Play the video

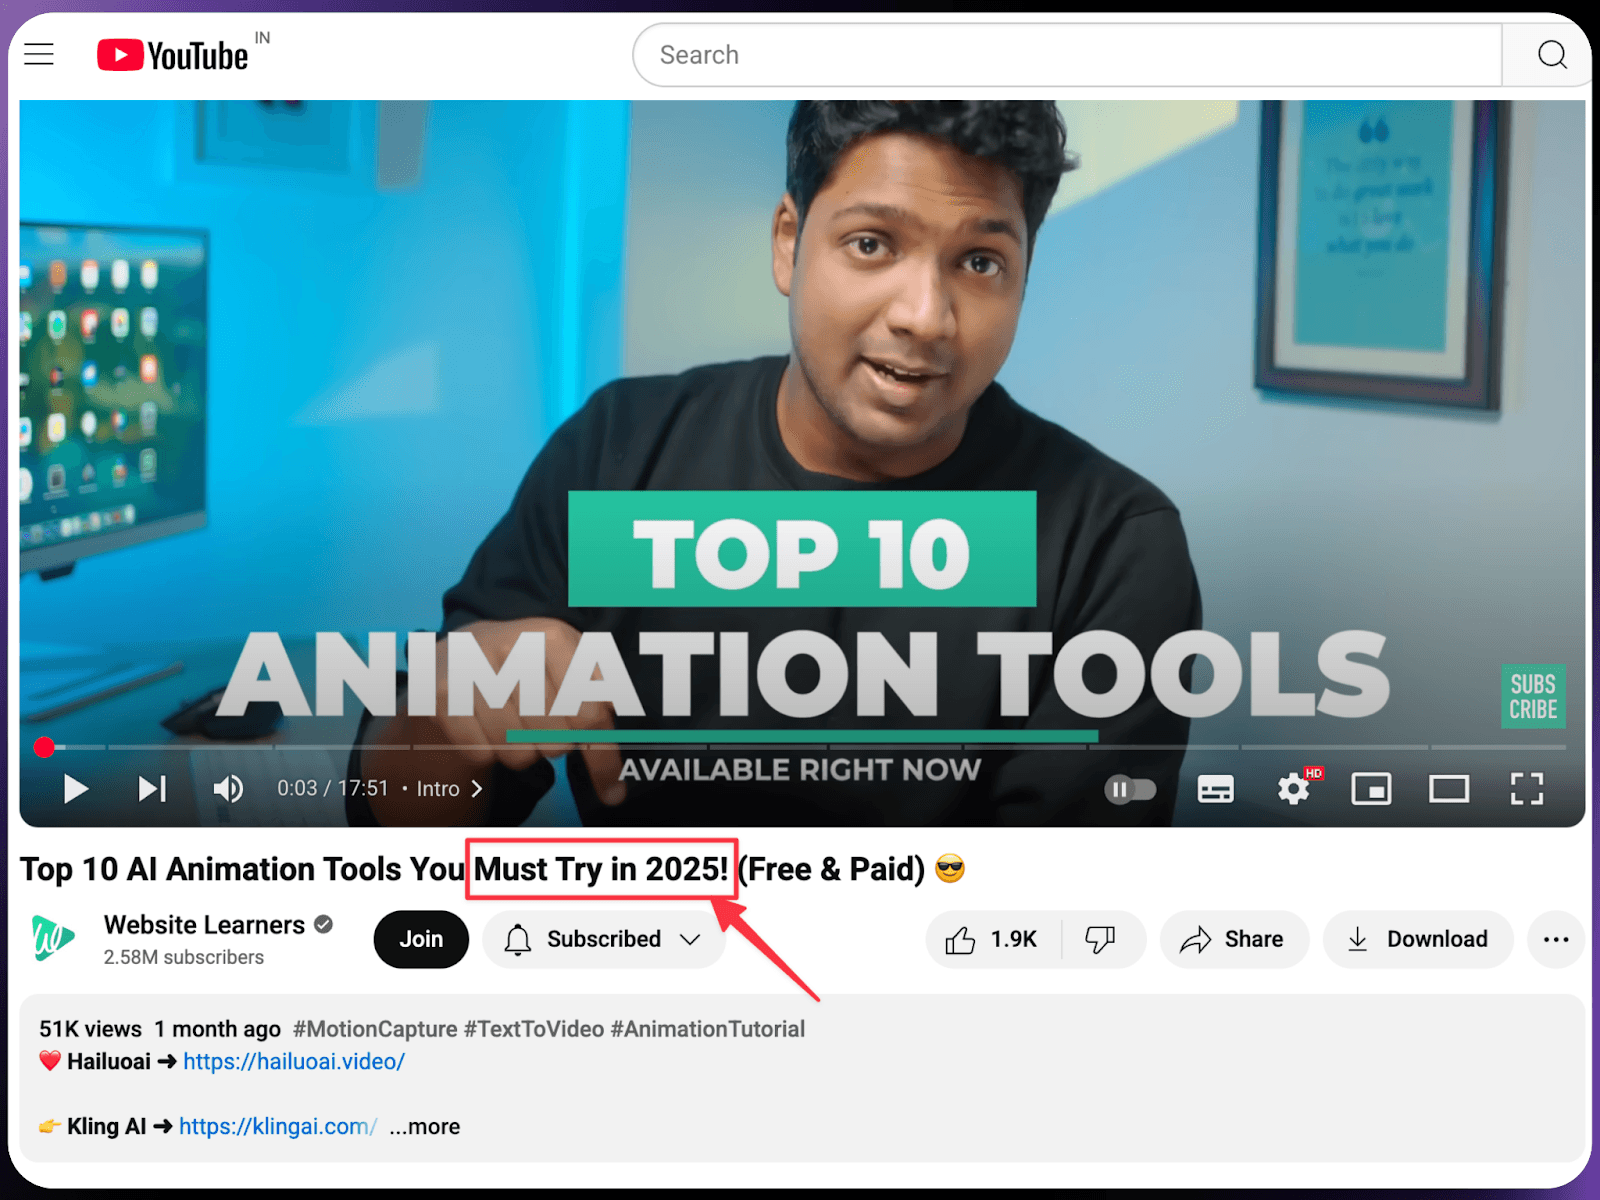76,789
